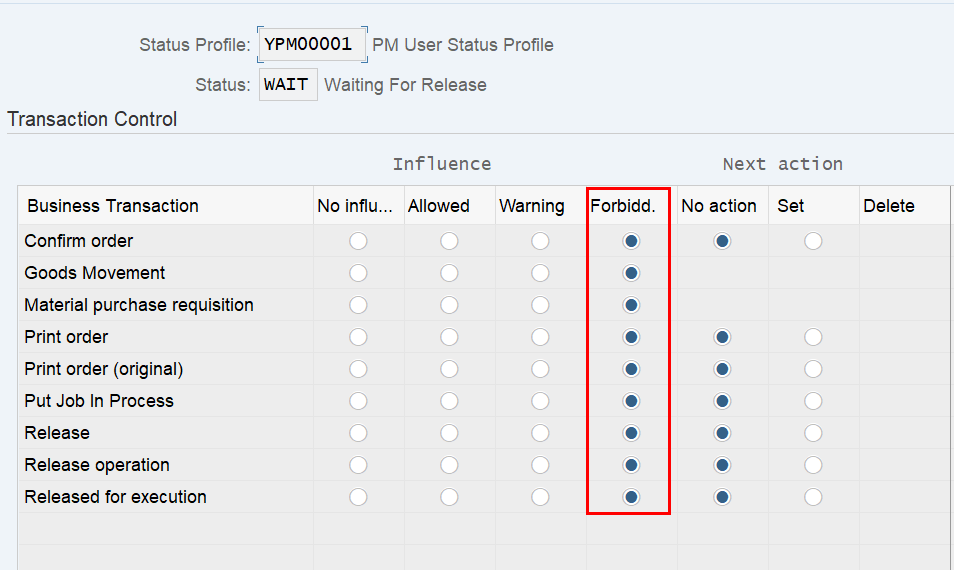957x570 pixels.
Task: Select Set for Released for execution
Action: click(813, 497)
